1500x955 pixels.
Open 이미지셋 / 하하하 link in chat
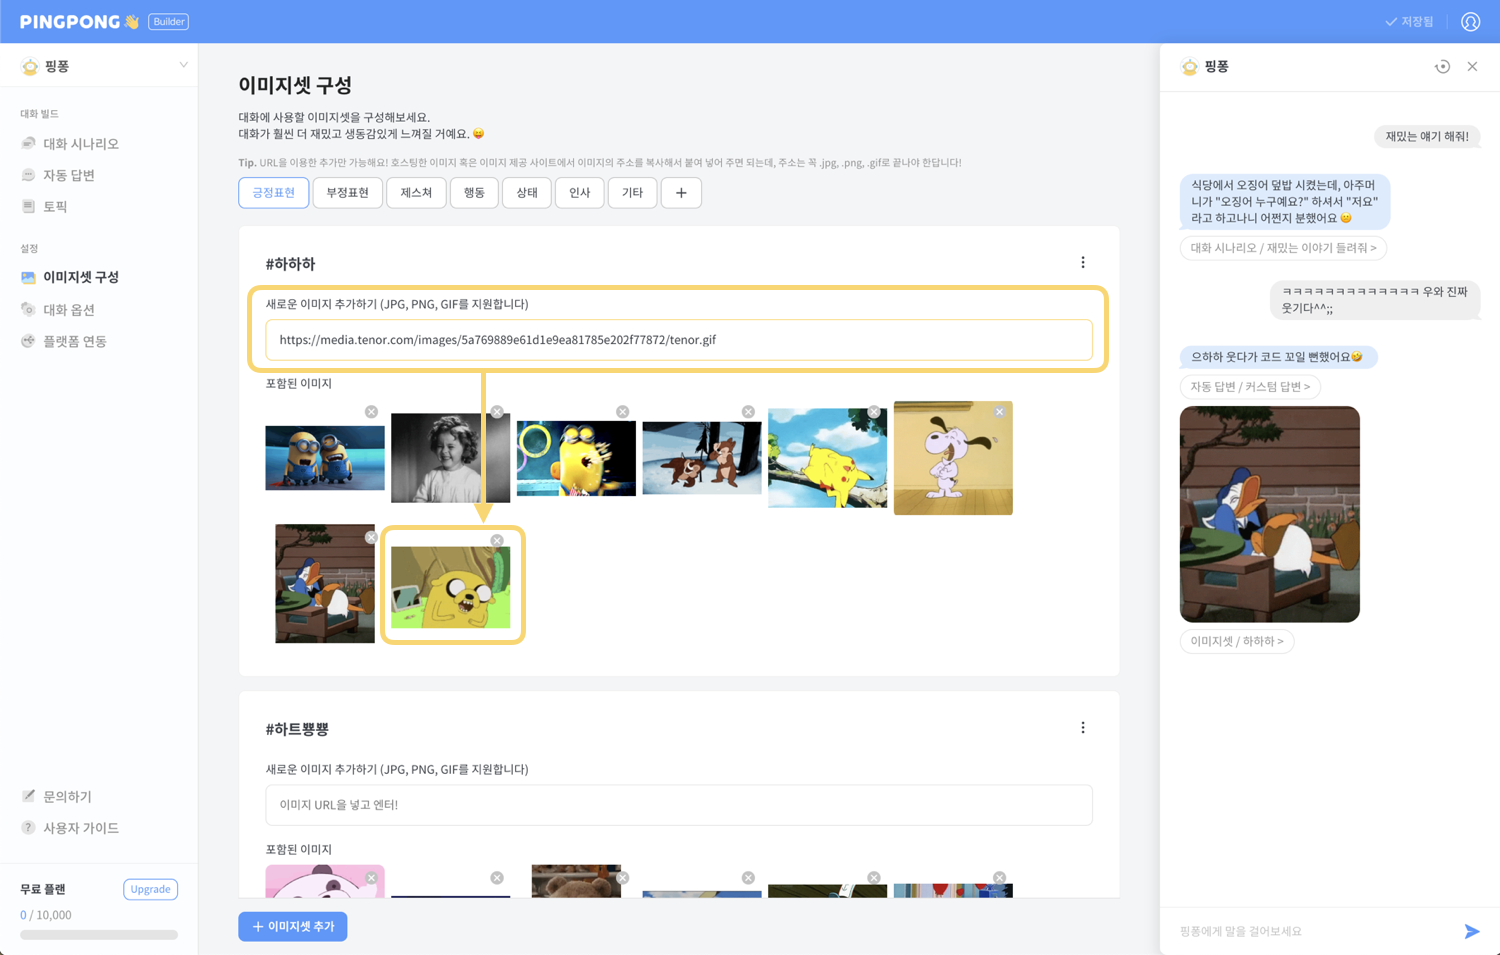(1237, 641)
